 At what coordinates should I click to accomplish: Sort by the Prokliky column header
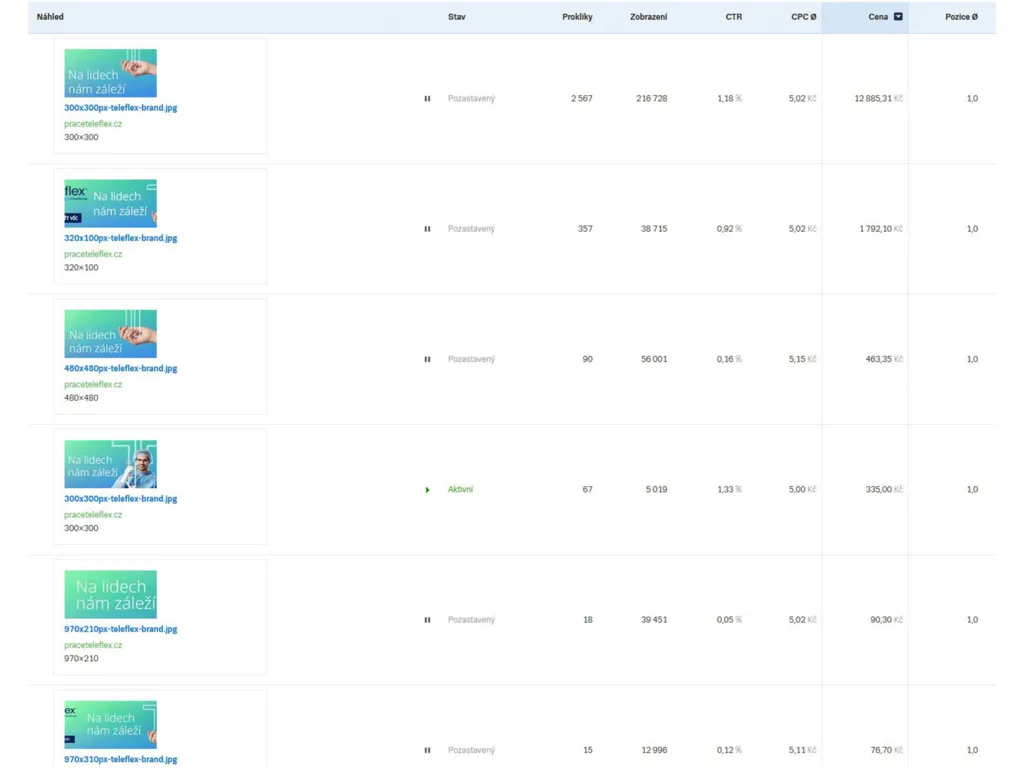point(577,17)
